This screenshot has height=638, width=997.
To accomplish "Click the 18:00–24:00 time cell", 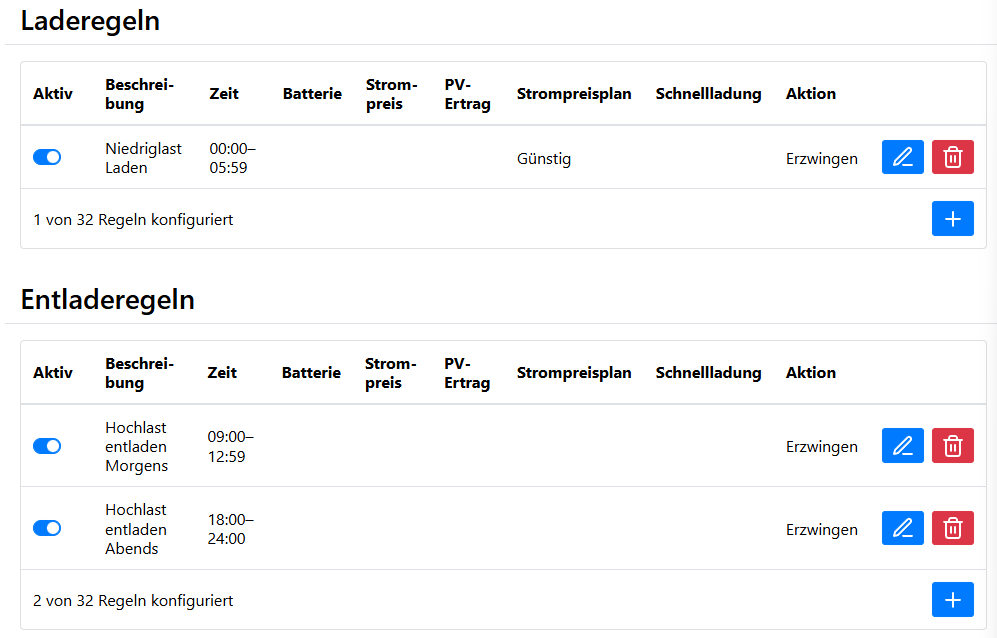I will point(231,529).
